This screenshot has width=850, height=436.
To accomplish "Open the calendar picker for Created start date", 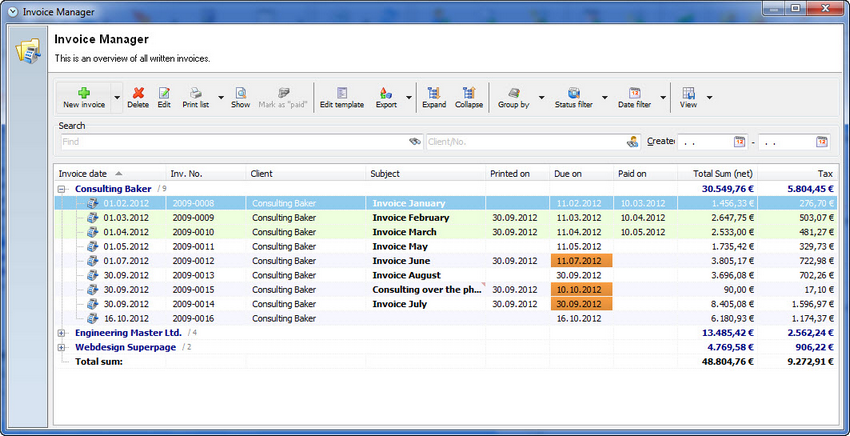I will pos(739,142).
